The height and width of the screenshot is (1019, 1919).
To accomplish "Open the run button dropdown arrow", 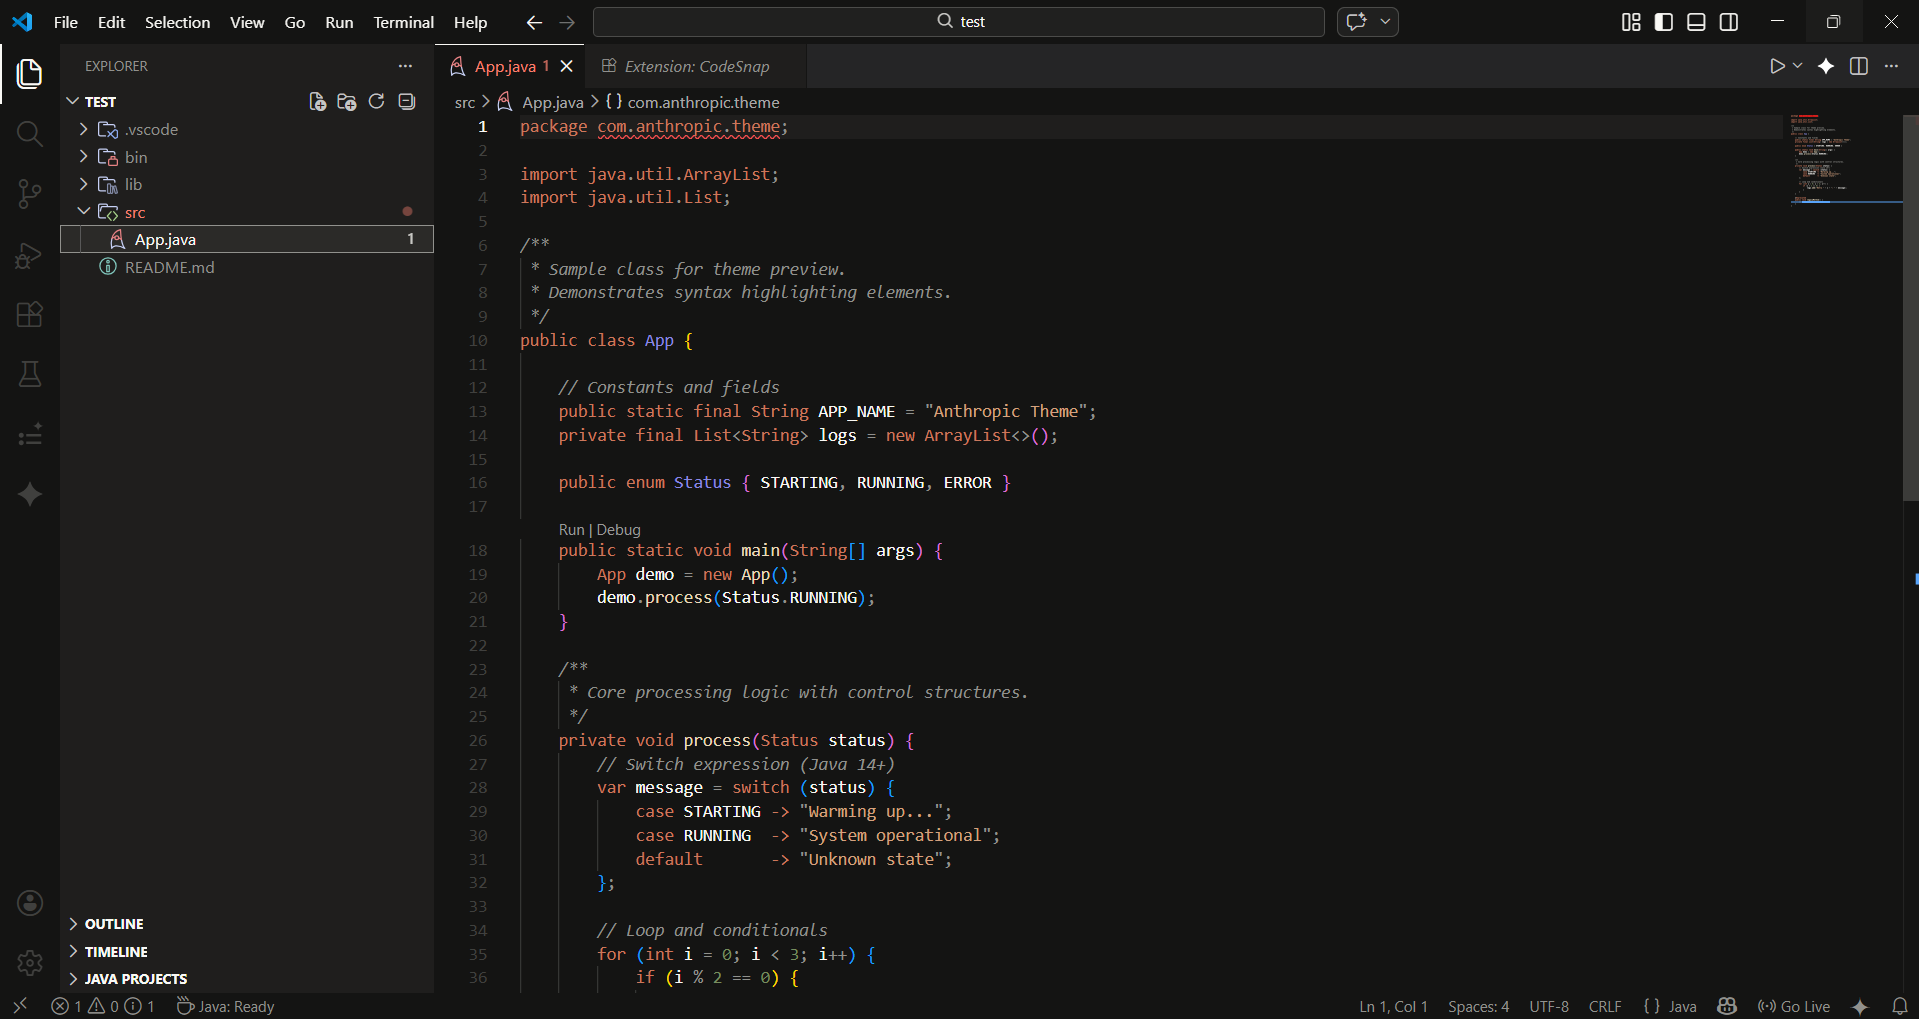I will click(1797, 66).
